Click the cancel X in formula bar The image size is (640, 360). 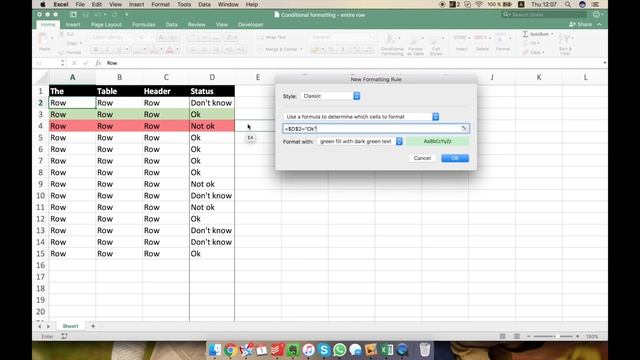click(74, 63)
